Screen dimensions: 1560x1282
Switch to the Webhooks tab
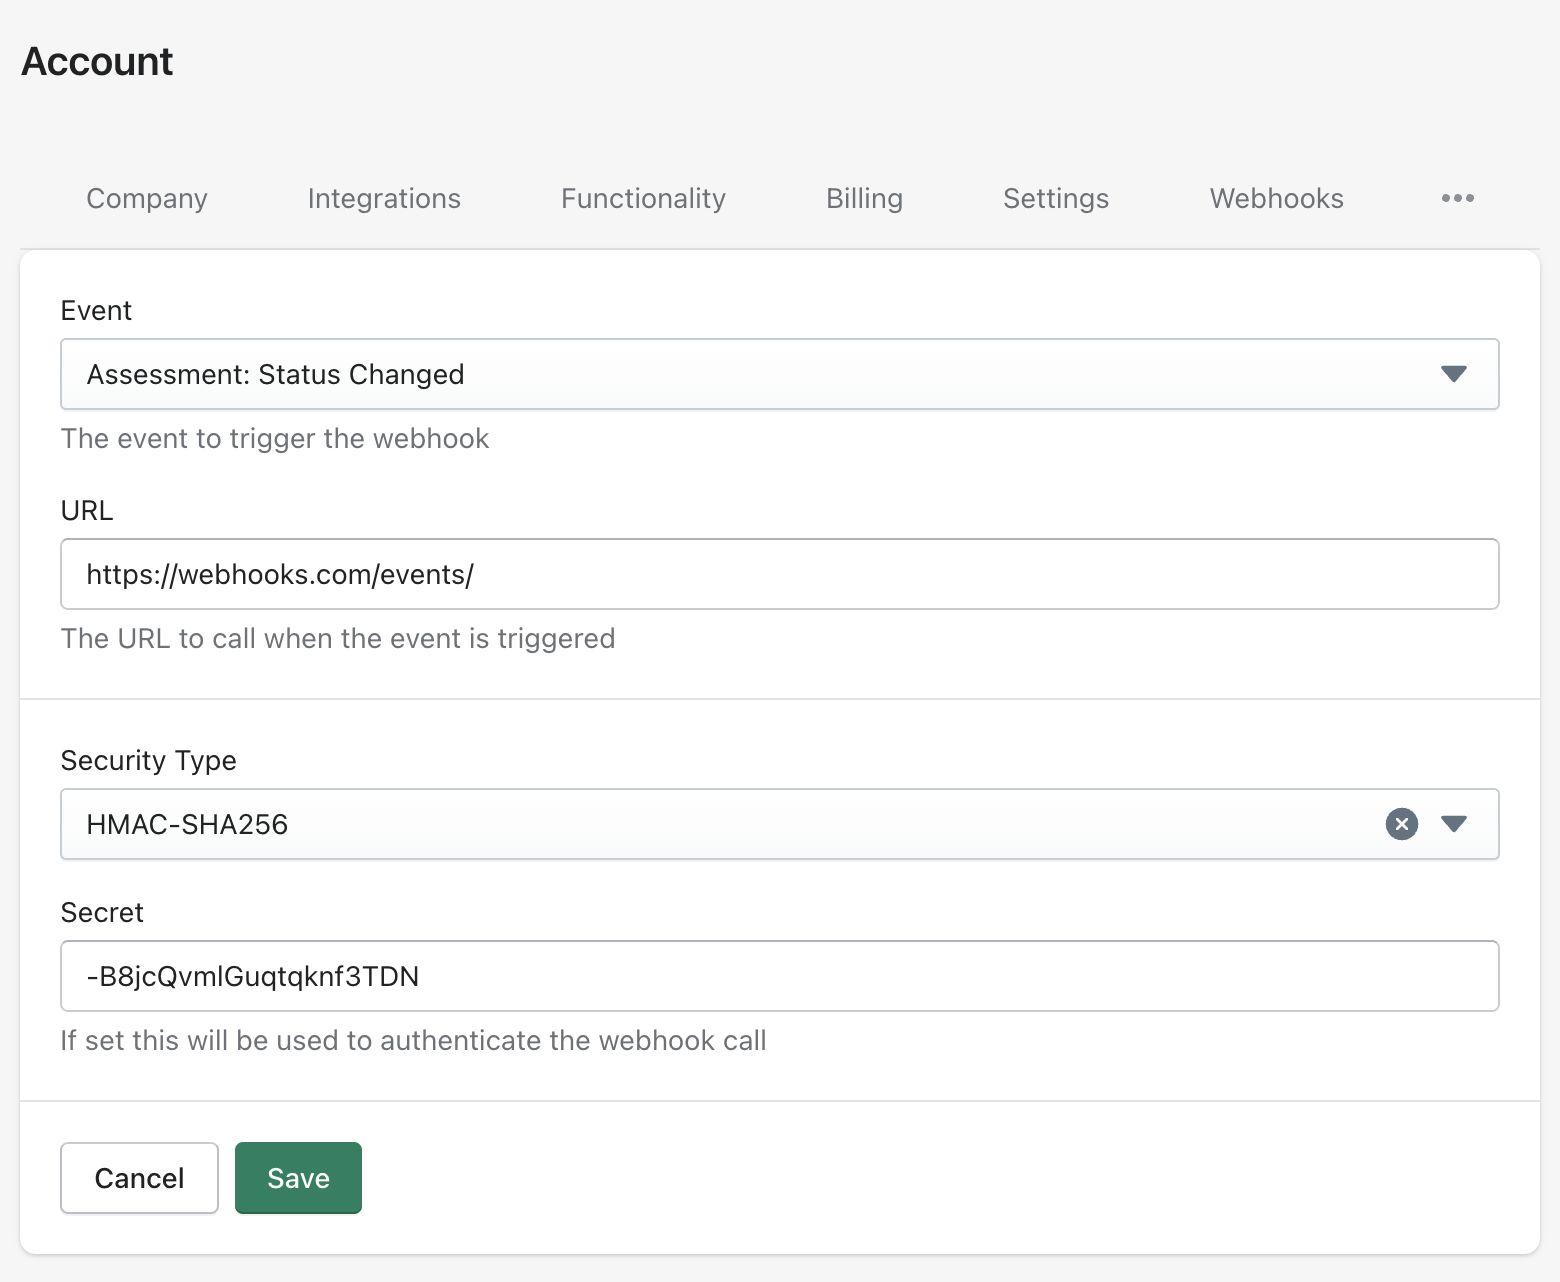(x=1276, y=199)
